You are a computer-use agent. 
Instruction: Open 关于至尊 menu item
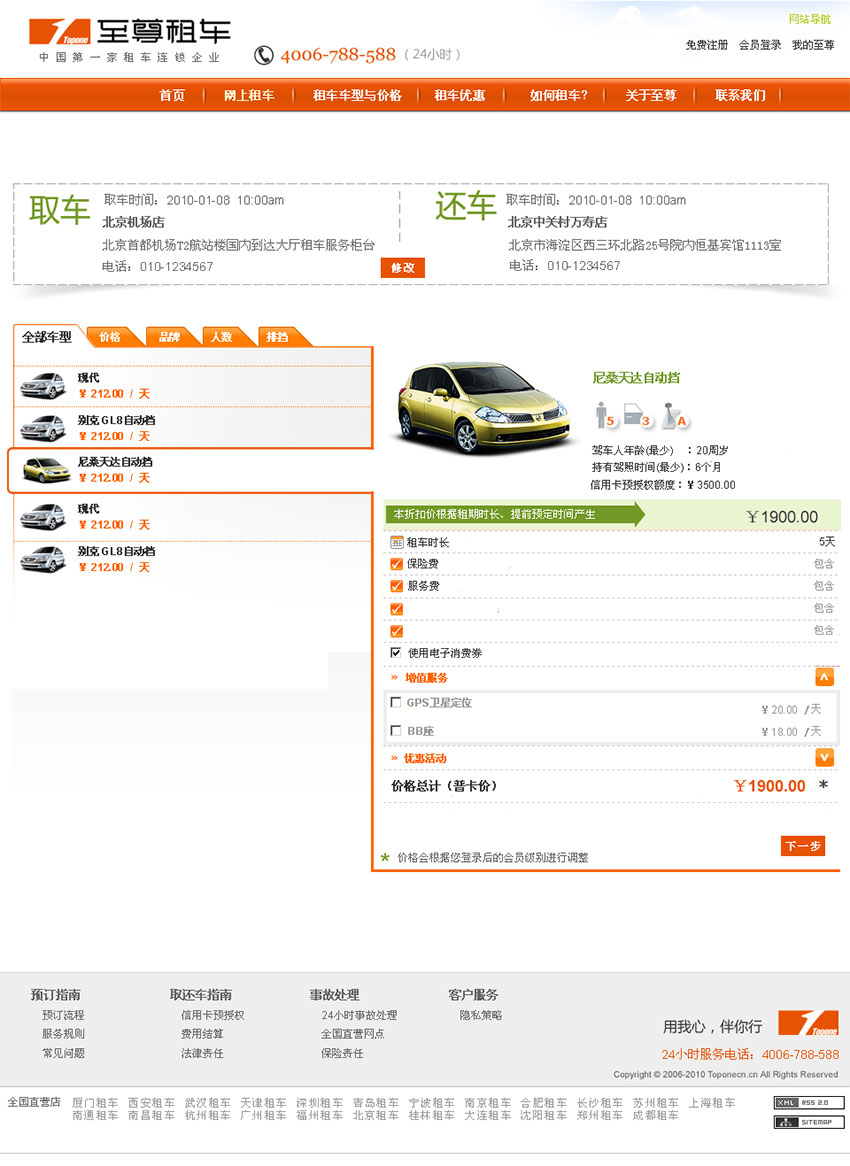click(651, 95)
